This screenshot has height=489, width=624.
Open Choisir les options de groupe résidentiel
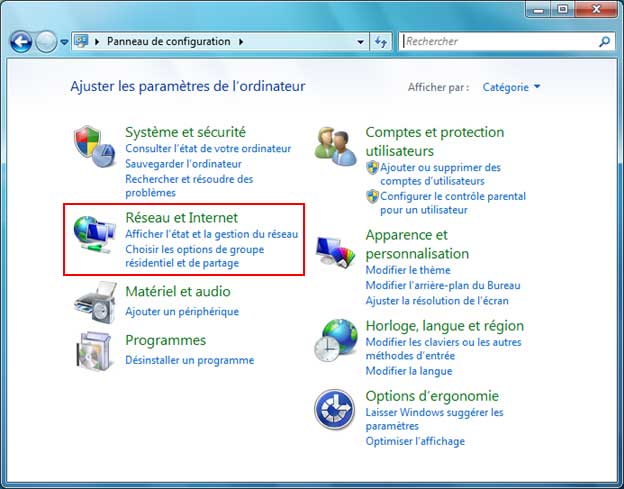coord(195,256)
